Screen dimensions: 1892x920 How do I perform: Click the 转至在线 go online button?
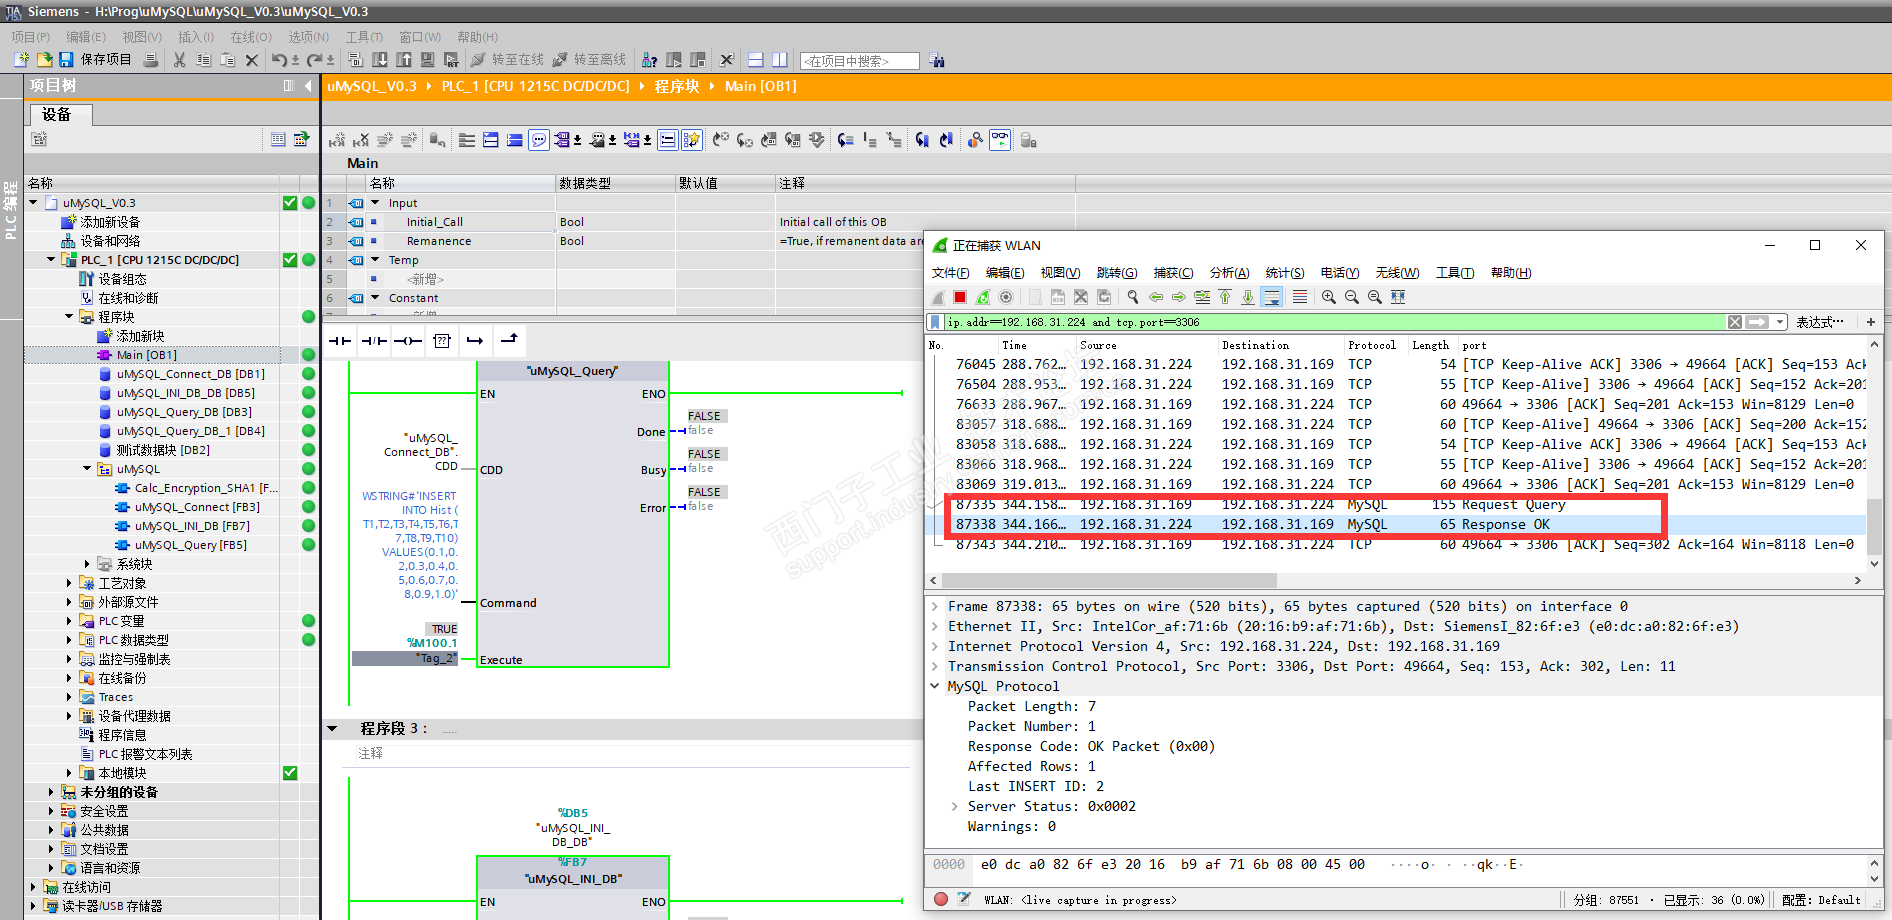(x=507, y=60)
